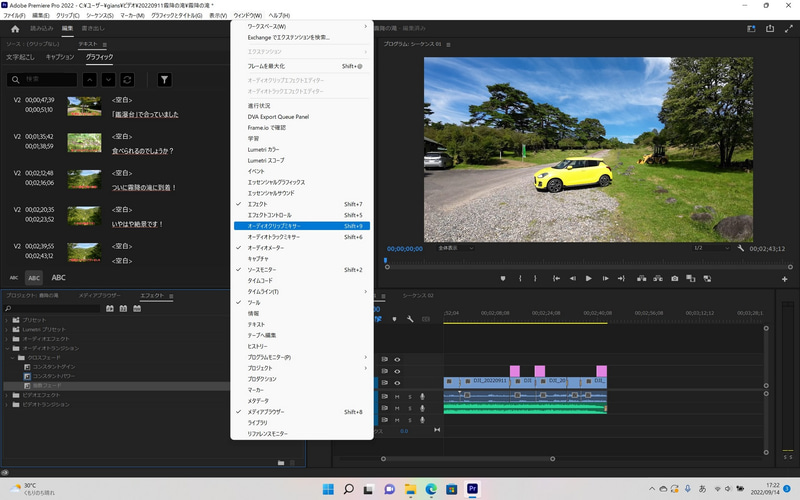Image resolution: width=800 pixels, height=500 pixels.
Task: Click the refresh icon beside search arrows
Action: coord(127,79)
